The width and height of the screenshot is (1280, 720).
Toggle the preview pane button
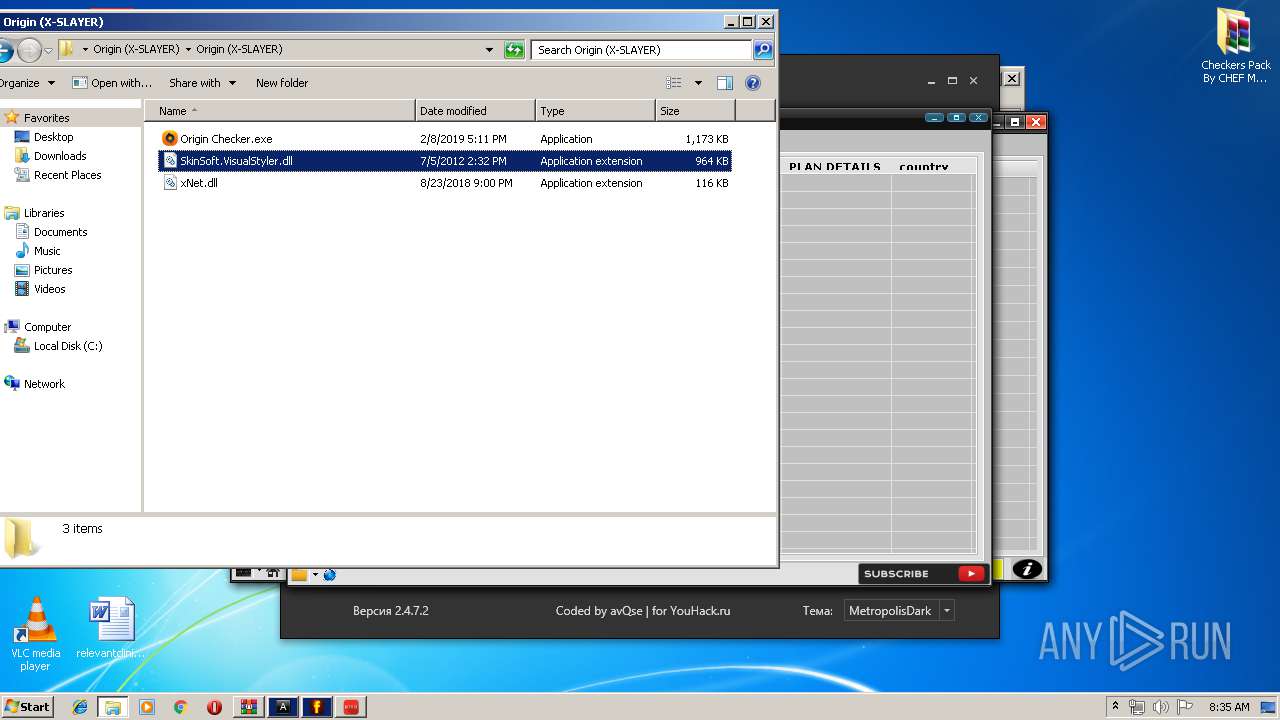(x=725, y=83)
